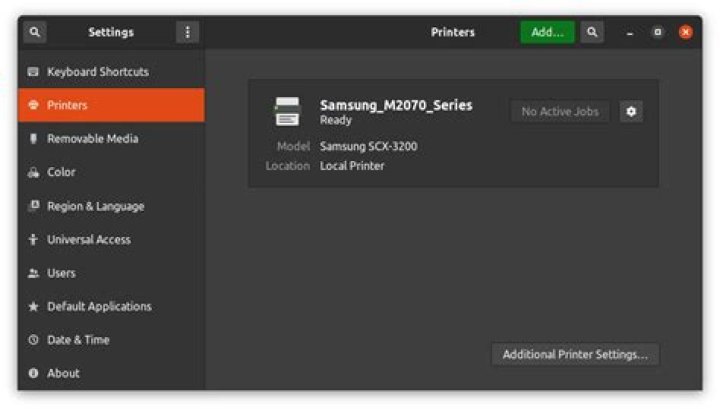Click the Users icon in sidebar

[x=33, y=273]
